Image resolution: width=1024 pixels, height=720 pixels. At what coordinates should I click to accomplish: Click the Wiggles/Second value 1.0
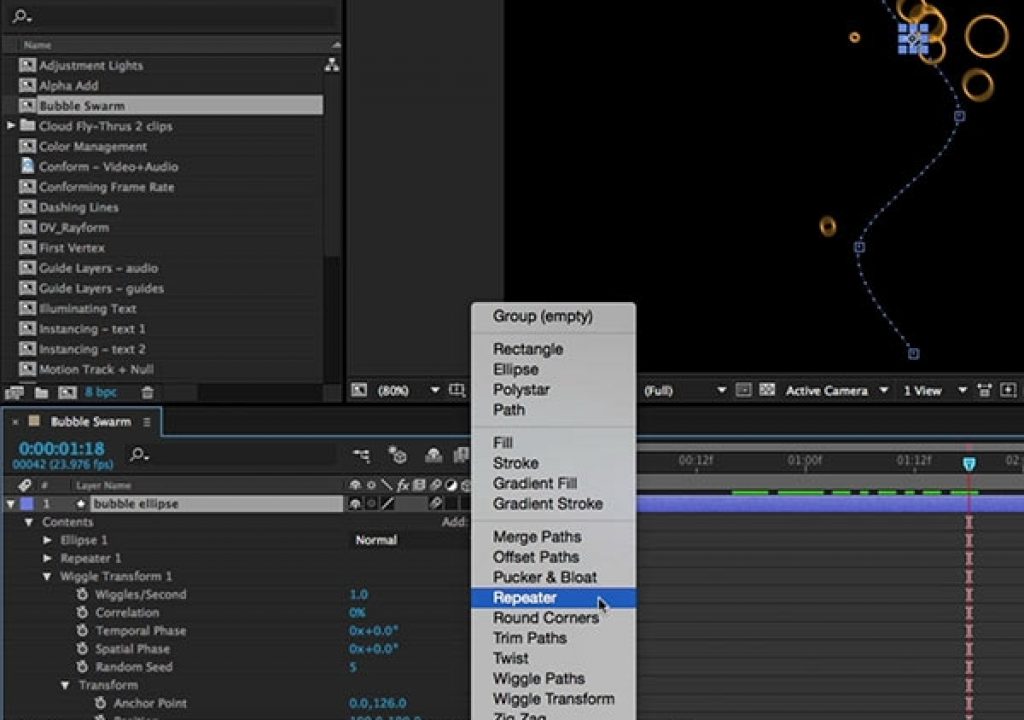pyautogui.click(x=359, y=595)
